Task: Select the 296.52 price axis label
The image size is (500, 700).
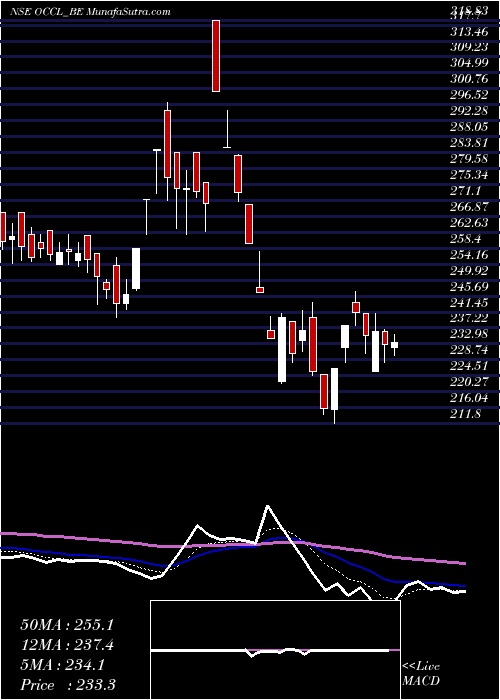Action: click(469, 96)
